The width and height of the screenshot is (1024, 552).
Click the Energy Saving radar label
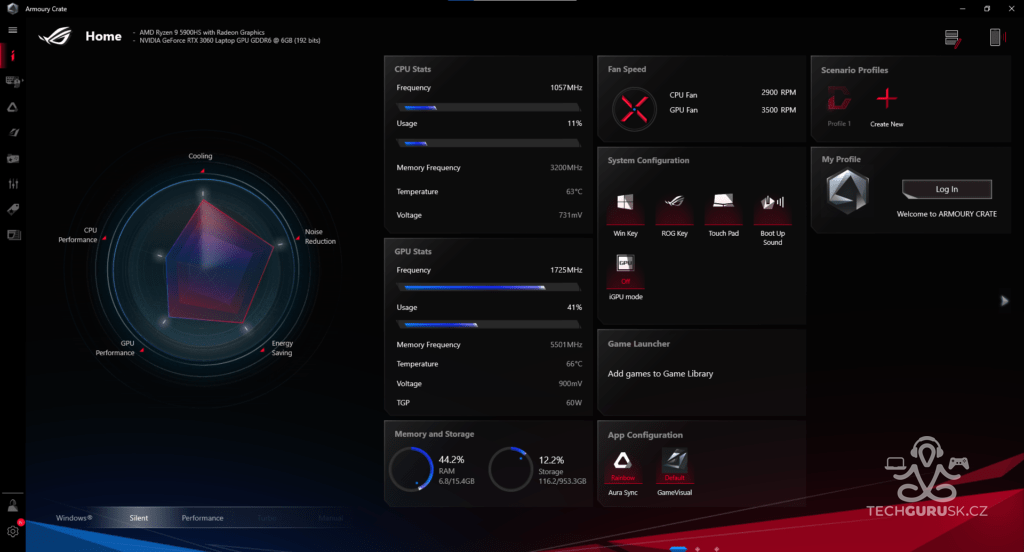(282, 348)
